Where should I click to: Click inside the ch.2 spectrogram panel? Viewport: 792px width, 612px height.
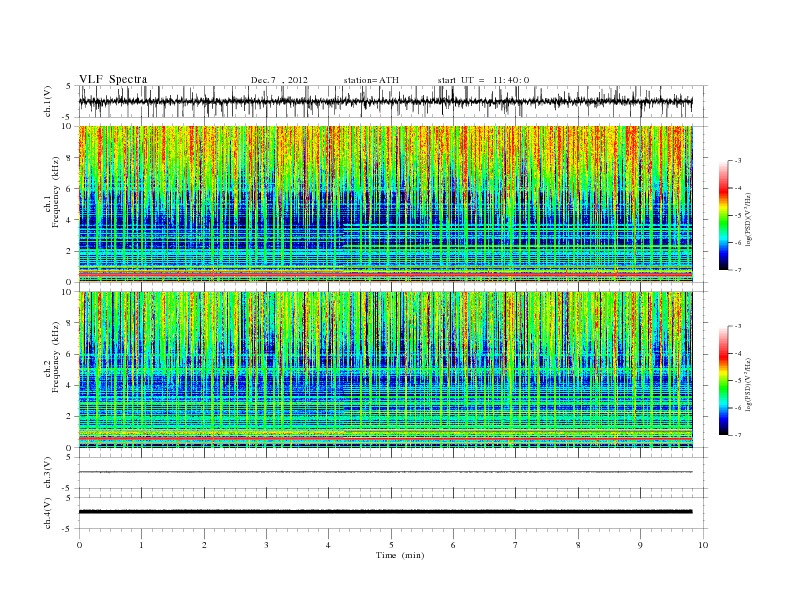[385, 370]
